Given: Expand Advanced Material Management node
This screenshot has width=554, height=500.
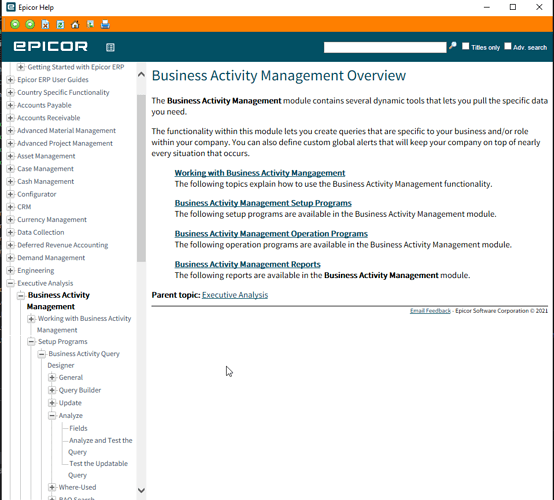Looking at the screenshot, I should pos(11,130).
